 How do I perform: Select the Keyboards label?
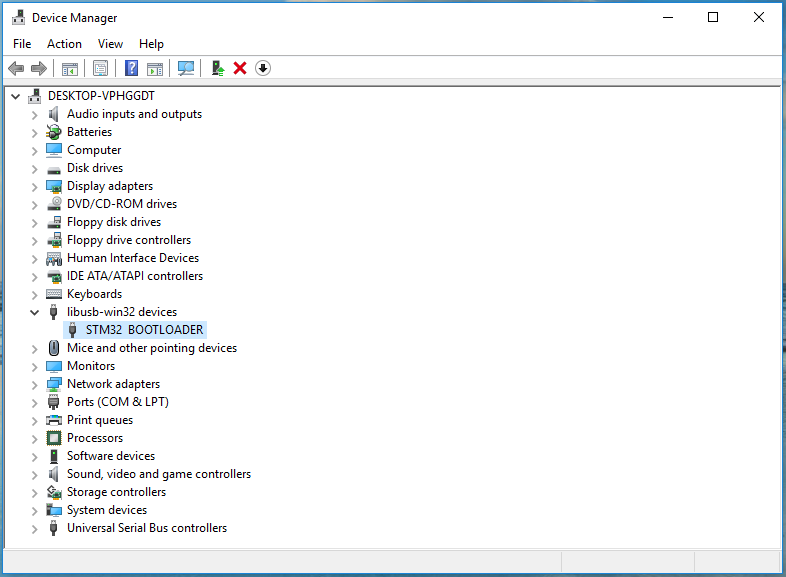[x=94, y=294]
